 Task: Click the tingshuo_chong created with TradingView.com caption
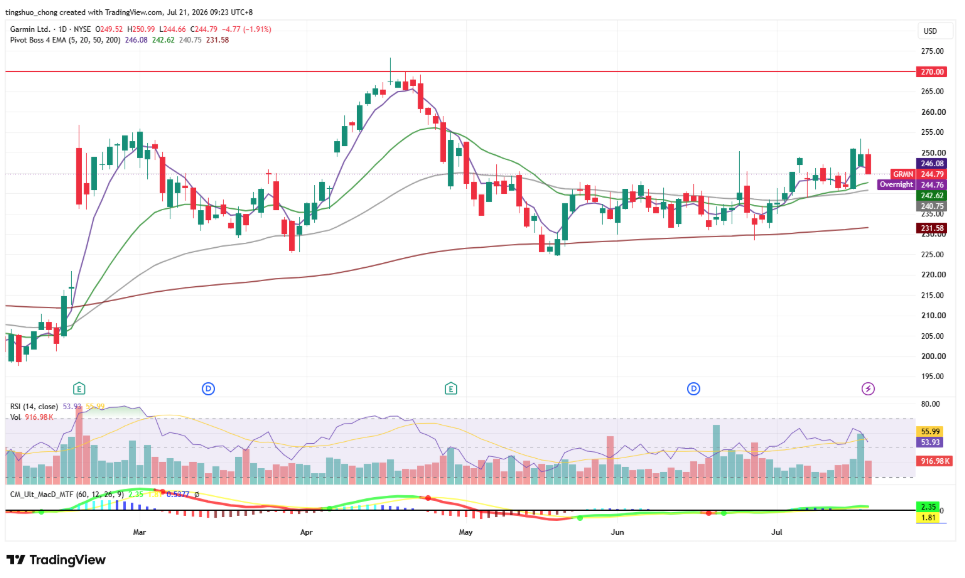(84, 12)
